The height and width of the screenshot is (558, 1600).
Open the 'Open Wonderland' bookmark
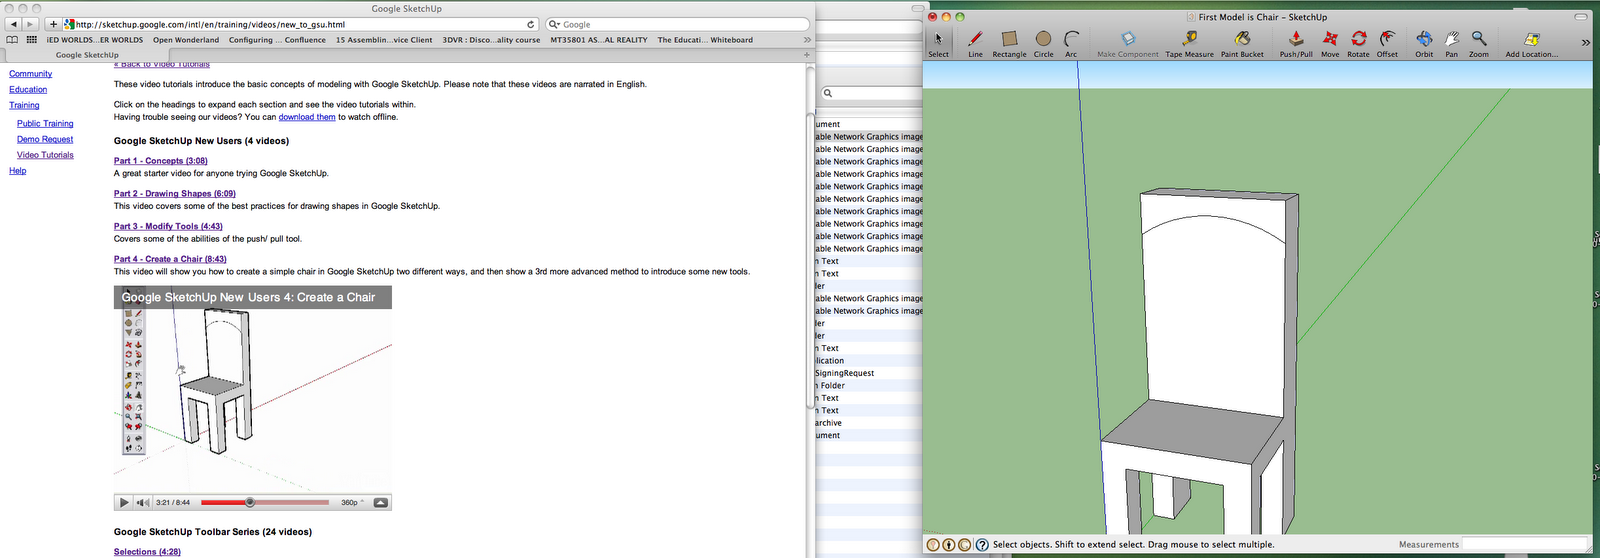click(x=186, y=40)
